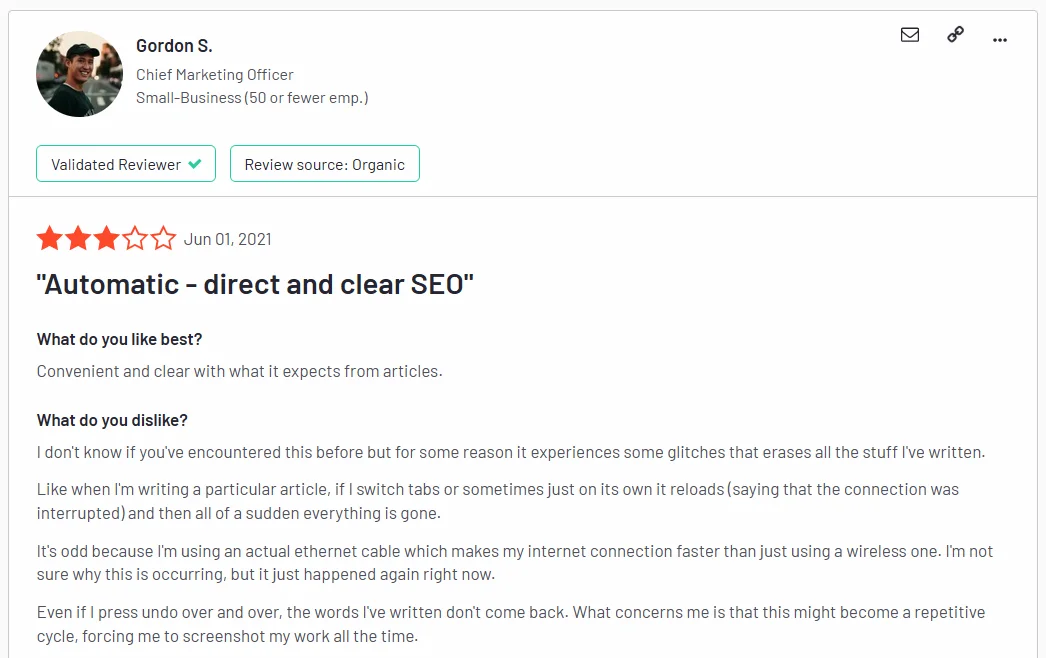This screenshot has width=1046, height=658.
Task: Select the Review source: Organic badge
Action: point(324,164)
